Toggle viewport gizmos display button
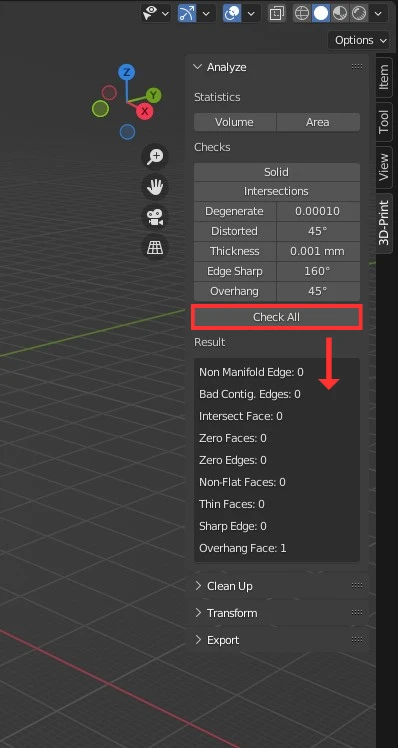The image size is (398, 748). 187,13
